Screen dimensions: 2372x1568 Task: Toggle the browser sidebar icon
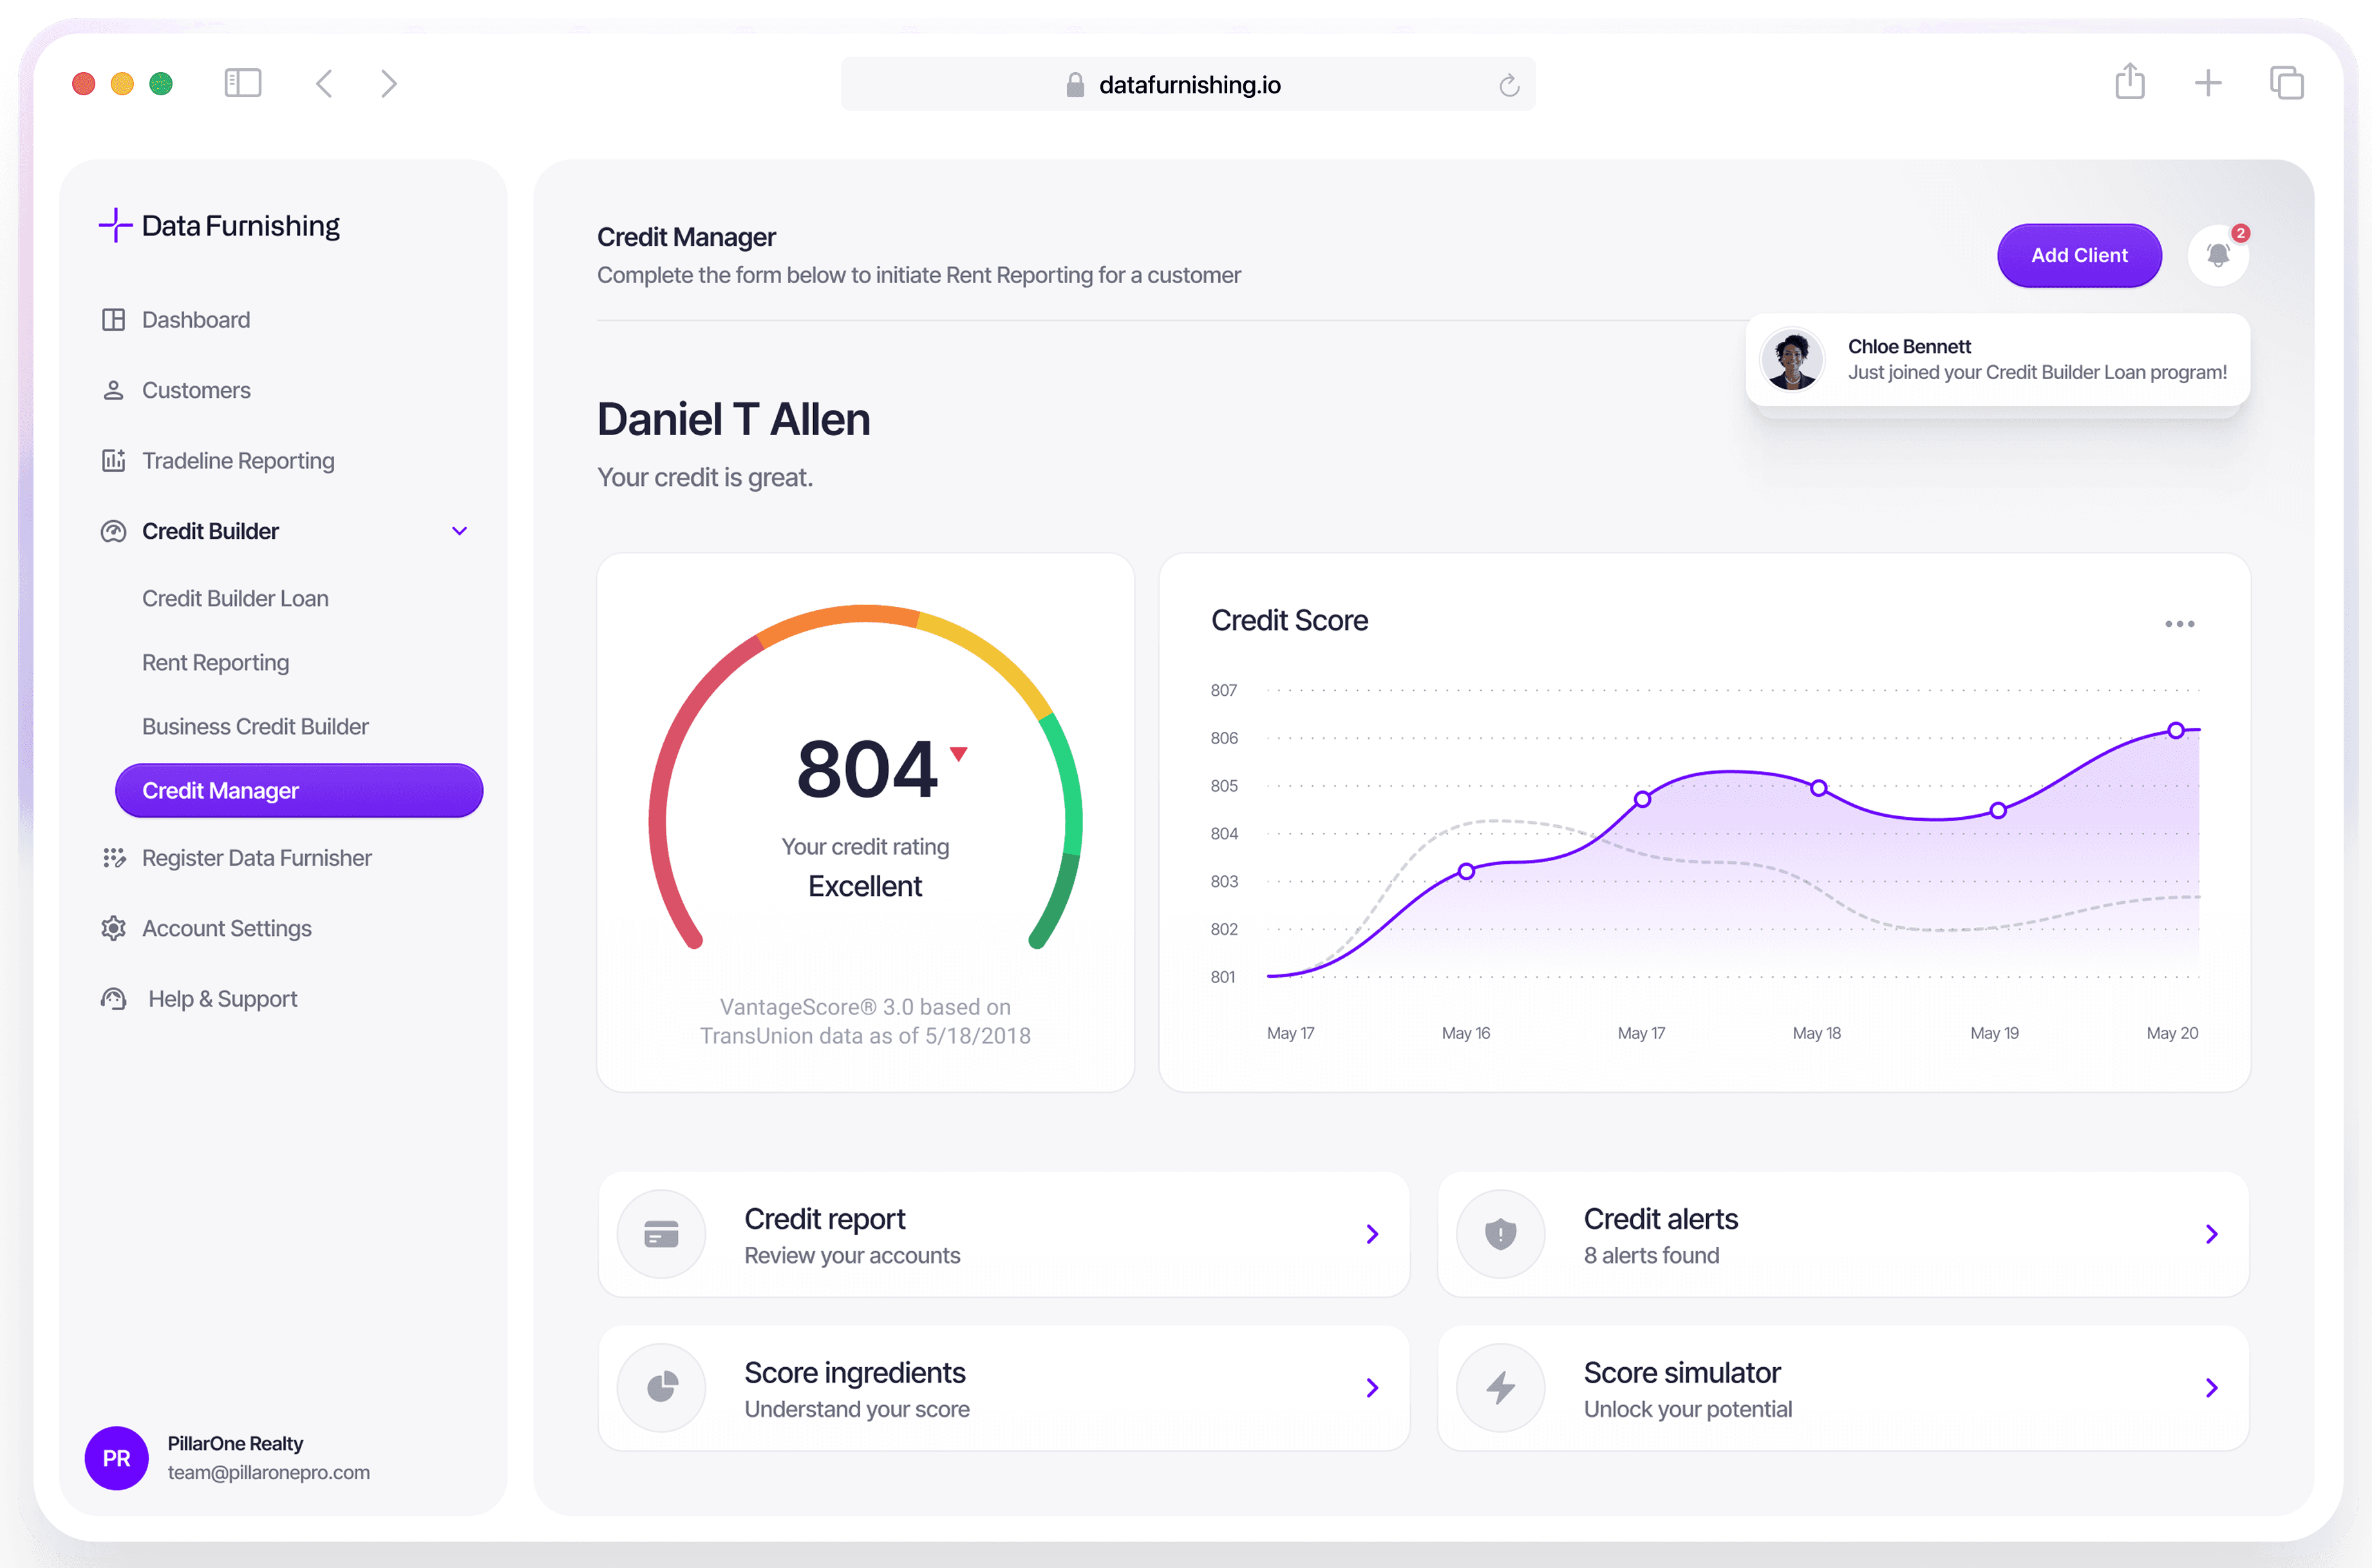coord(243,83)
